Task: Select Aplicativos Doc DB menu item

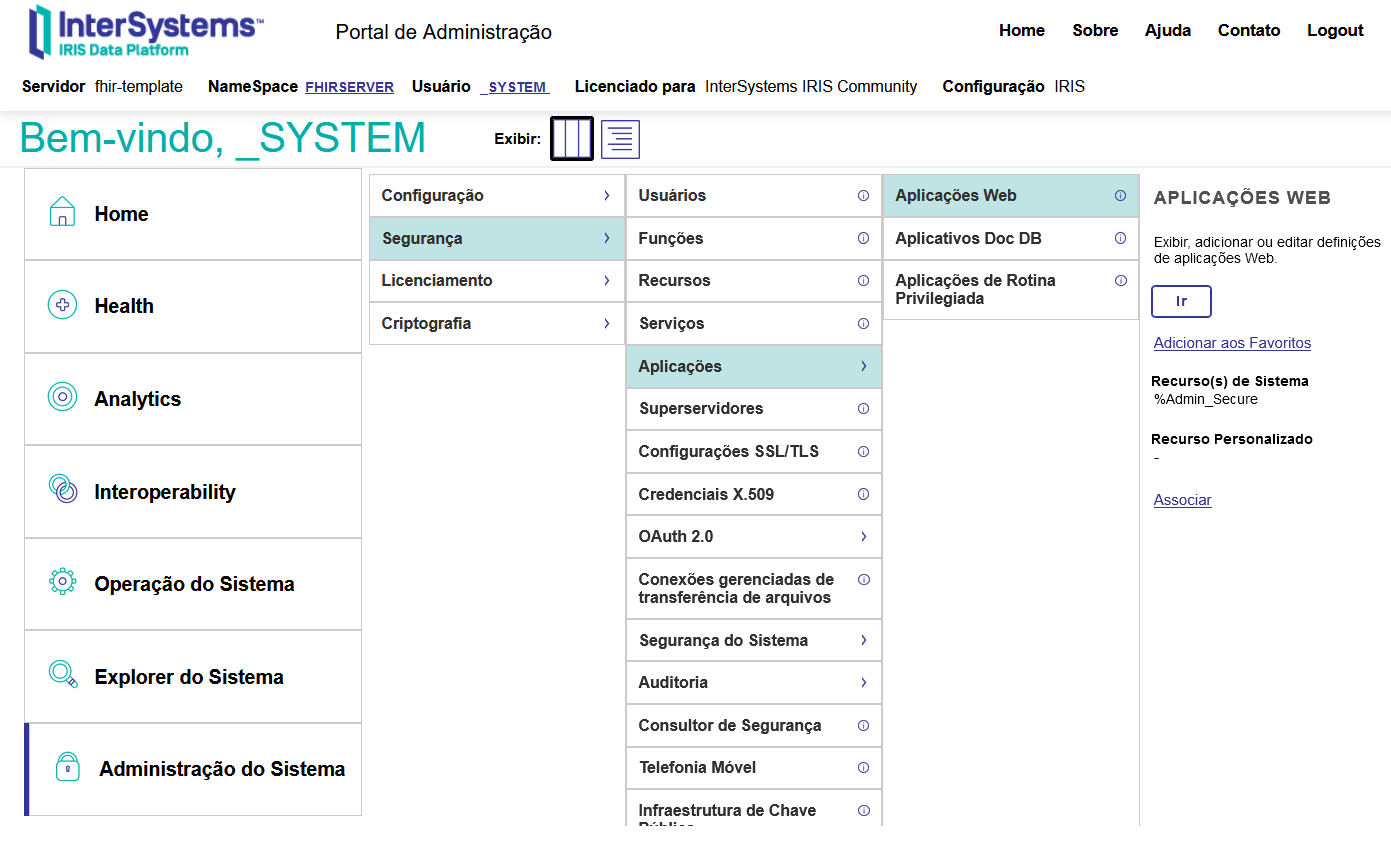Action: pos(967,239)
